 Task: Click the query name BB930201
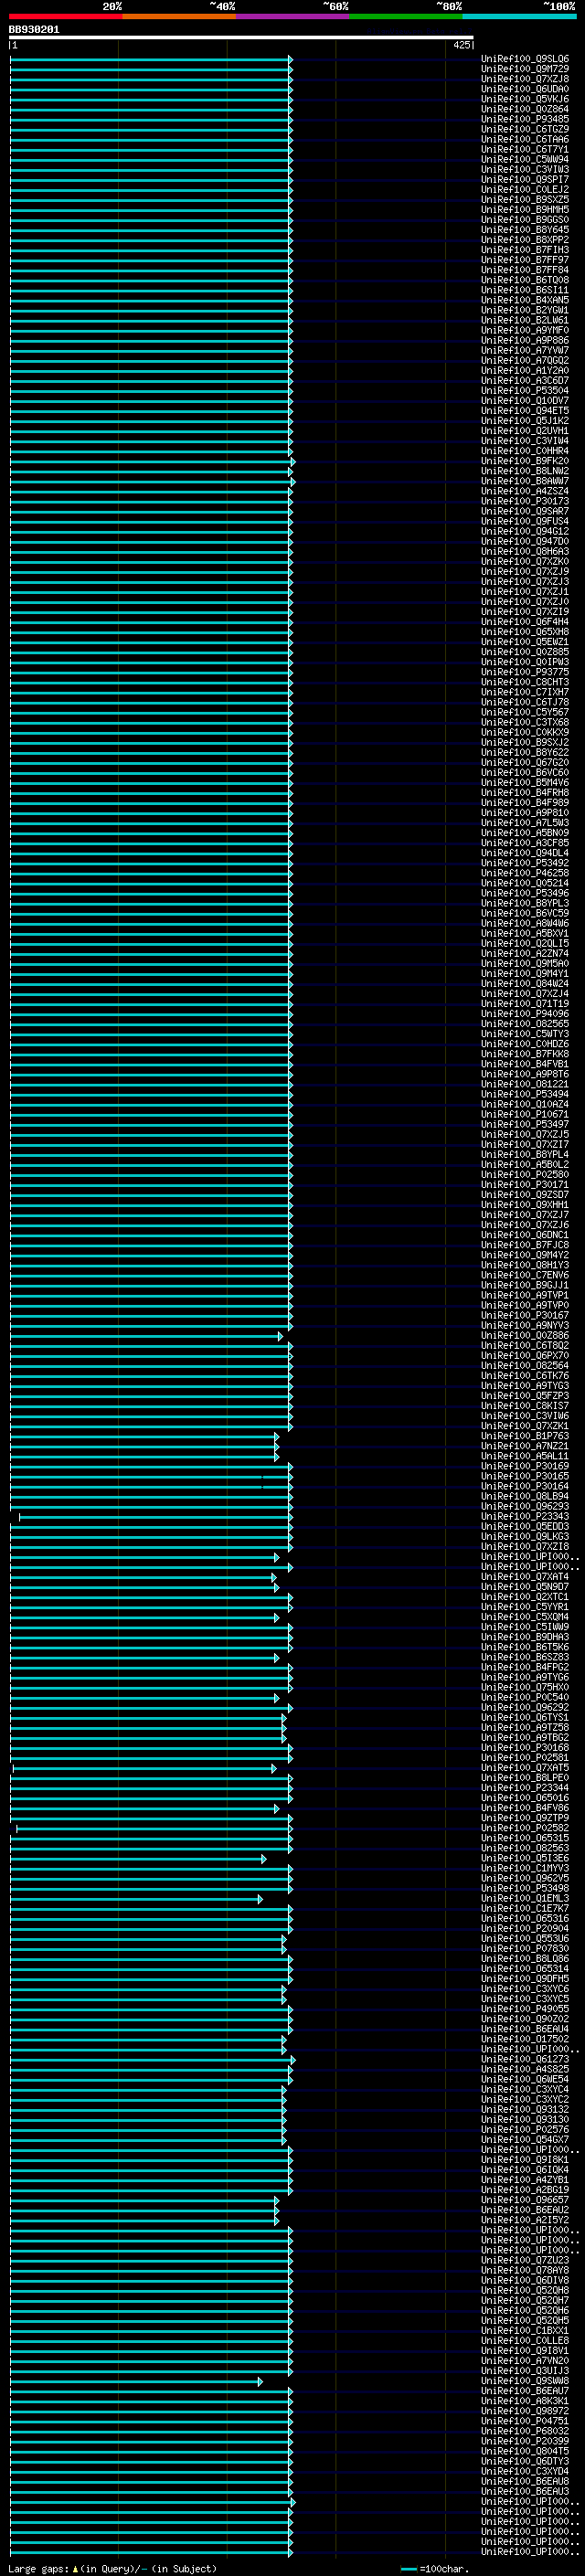(34, 30)
